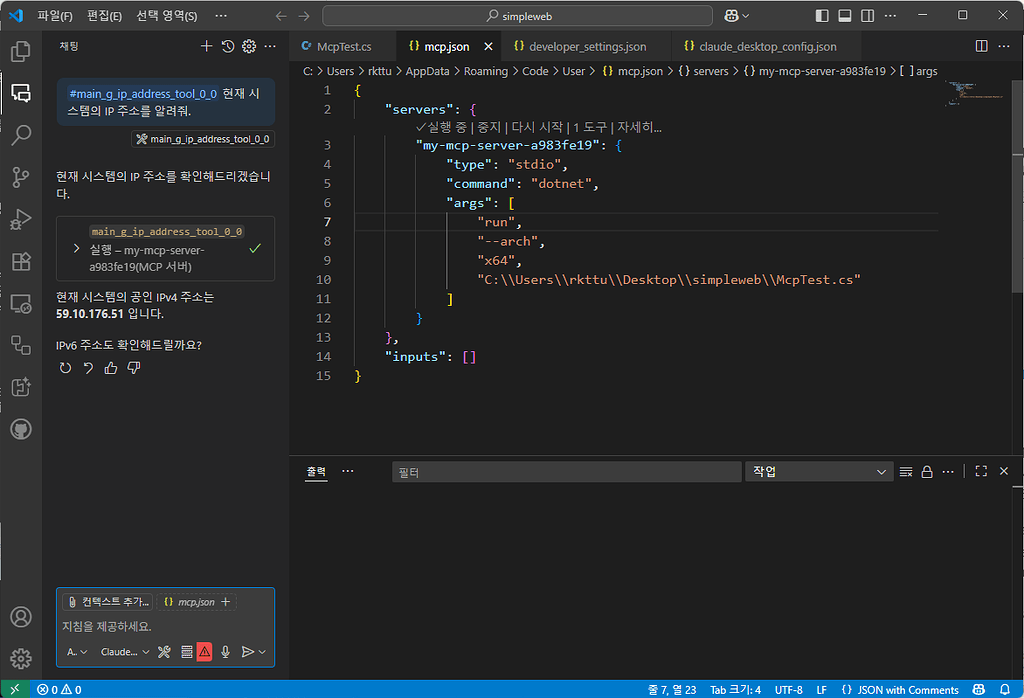
Task: Open the Explorer view in activity bar
Action: pyautogui.click(x=21, y=52)
